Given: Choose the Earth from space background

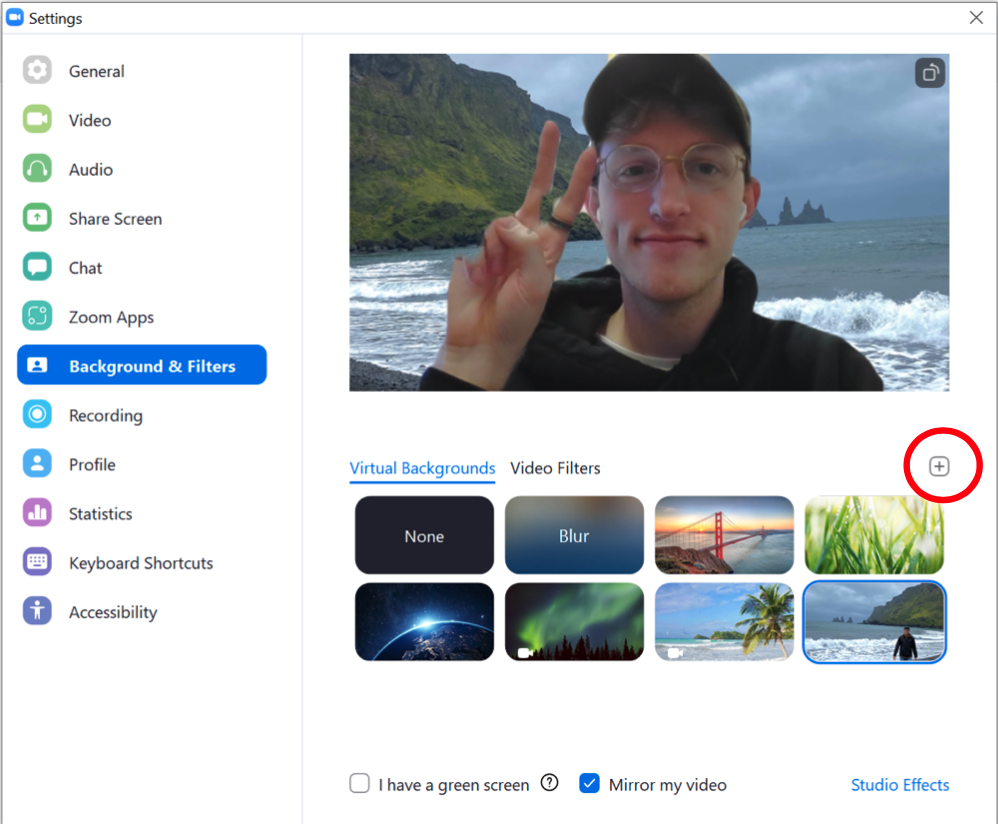Looking at the screenshot, I should pos(425,622).
